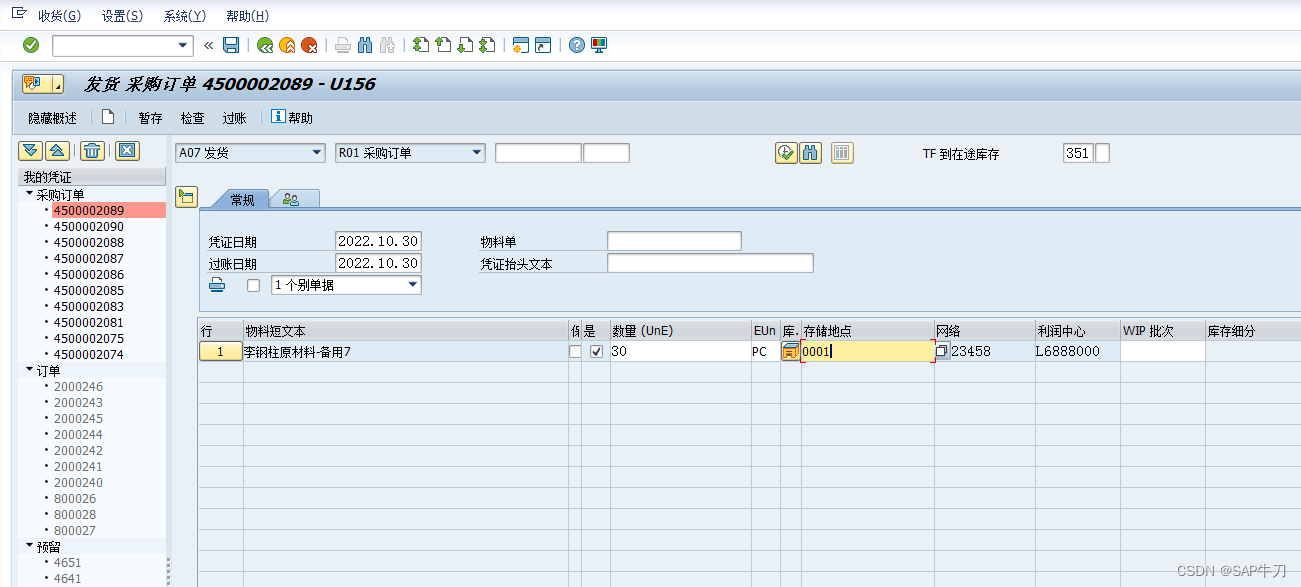This screenshot has width=1301, height=587.
Task: Open the Help question mark icon
Action: pyautogui.click(x=577, y=45)
